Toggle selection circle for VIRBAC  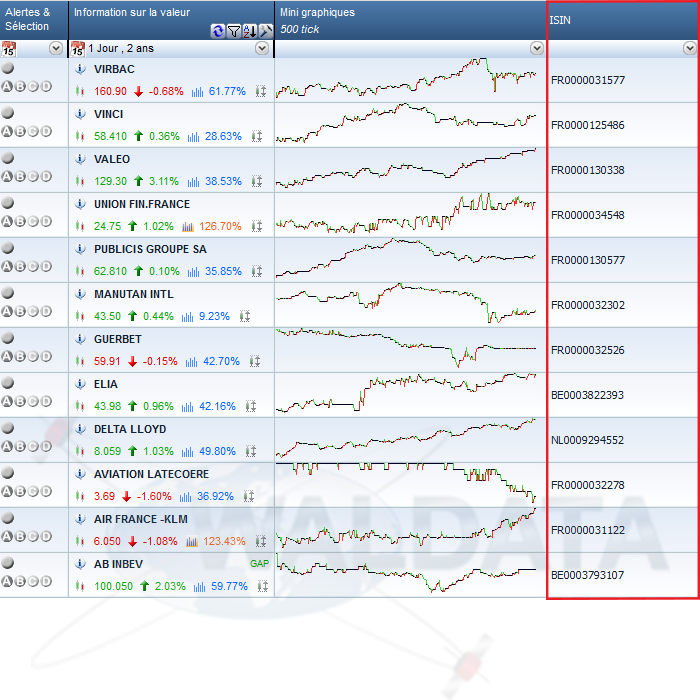(x=8, y=68)
